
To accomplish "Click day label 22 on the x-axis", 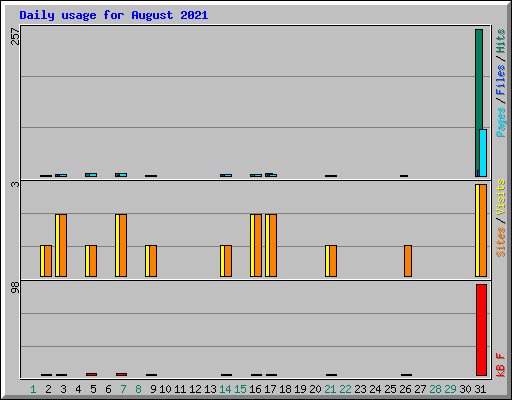I will coord(345,389).
